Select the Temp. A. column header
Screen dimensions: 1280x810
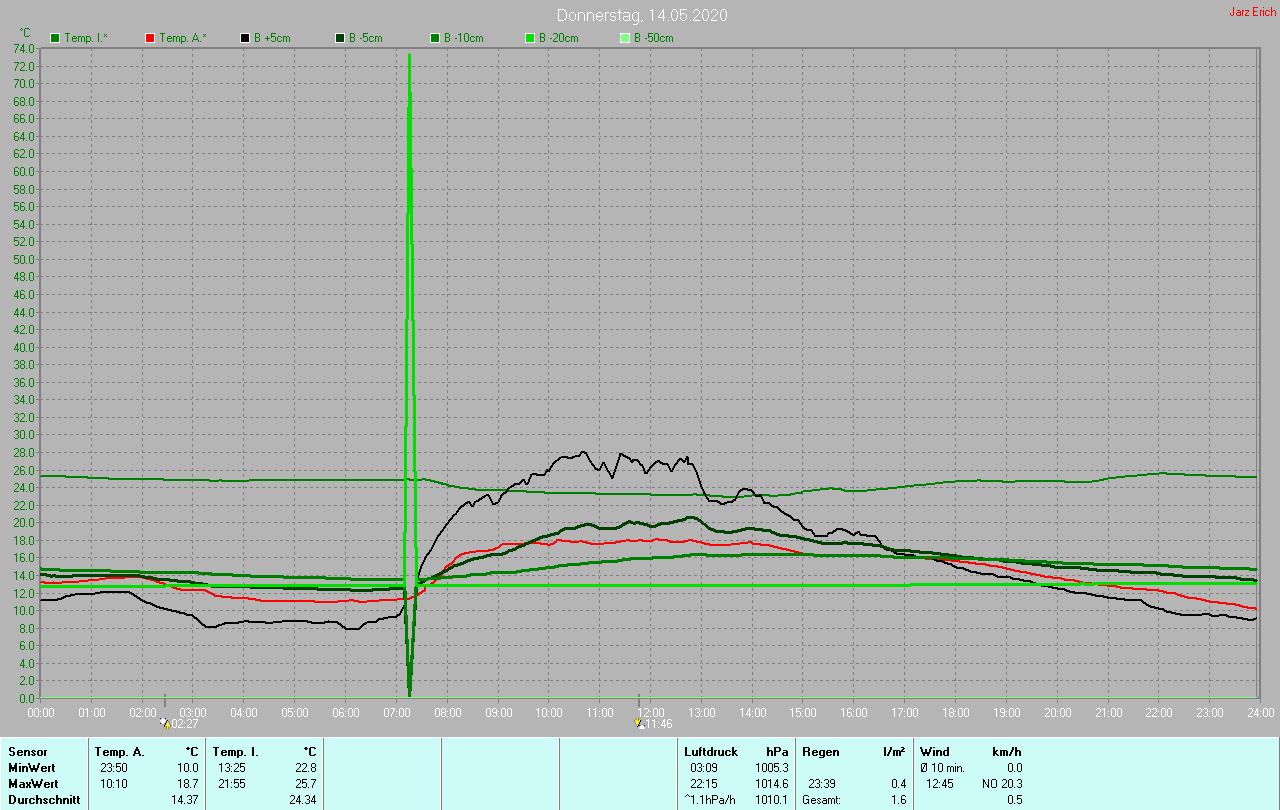(x=119, y=751)
